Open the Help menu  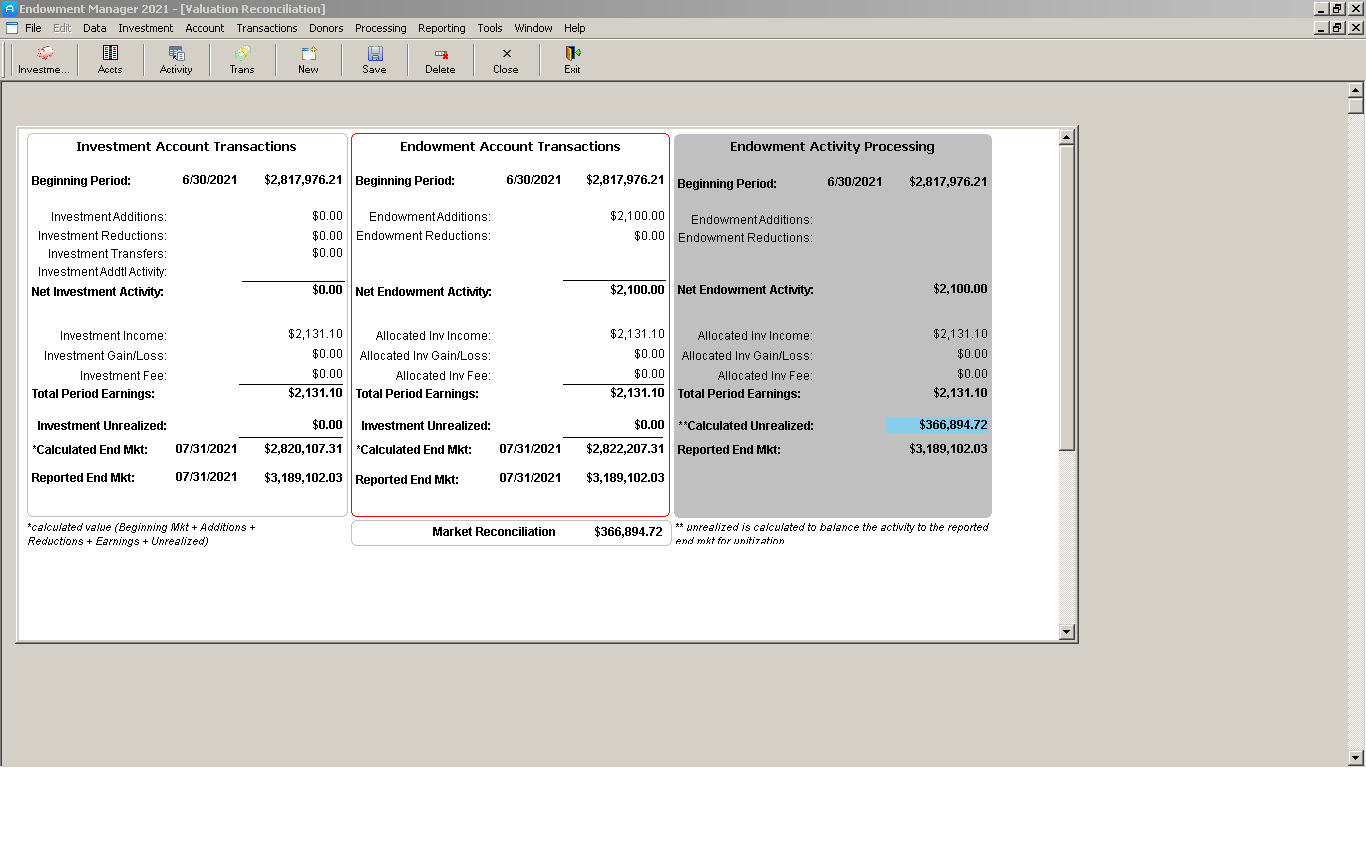pyautogui.click(x=574, y=28)
